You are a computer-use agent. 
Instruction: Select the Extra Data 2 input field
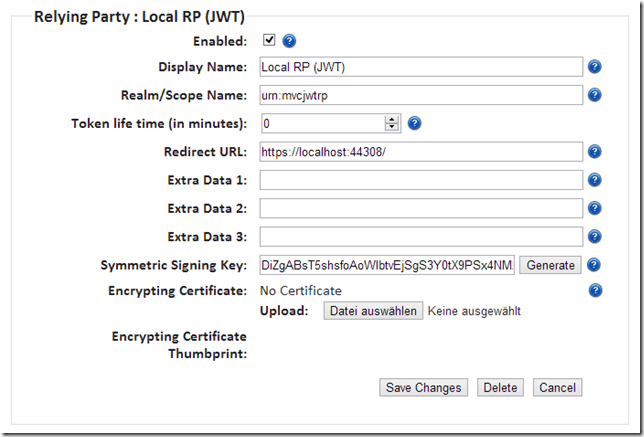point(420,208)
